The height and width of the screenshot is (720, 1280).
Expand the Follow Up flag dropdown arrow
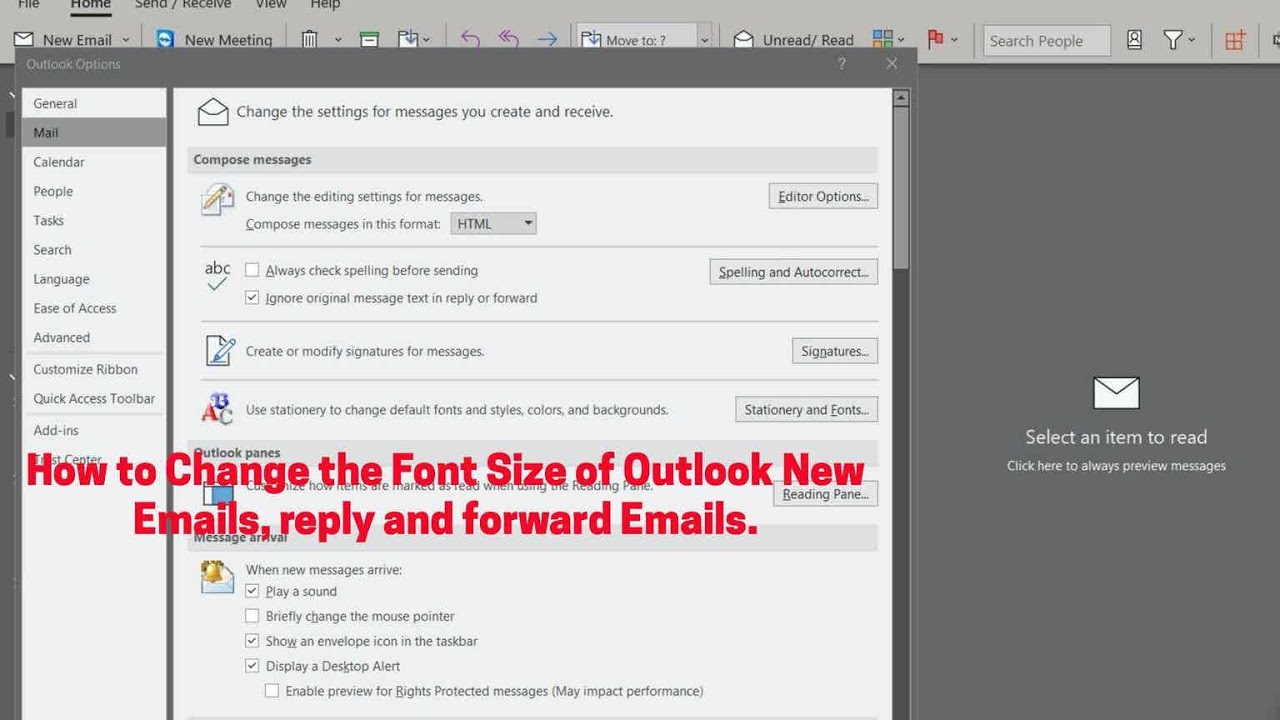tap(954, 40)
